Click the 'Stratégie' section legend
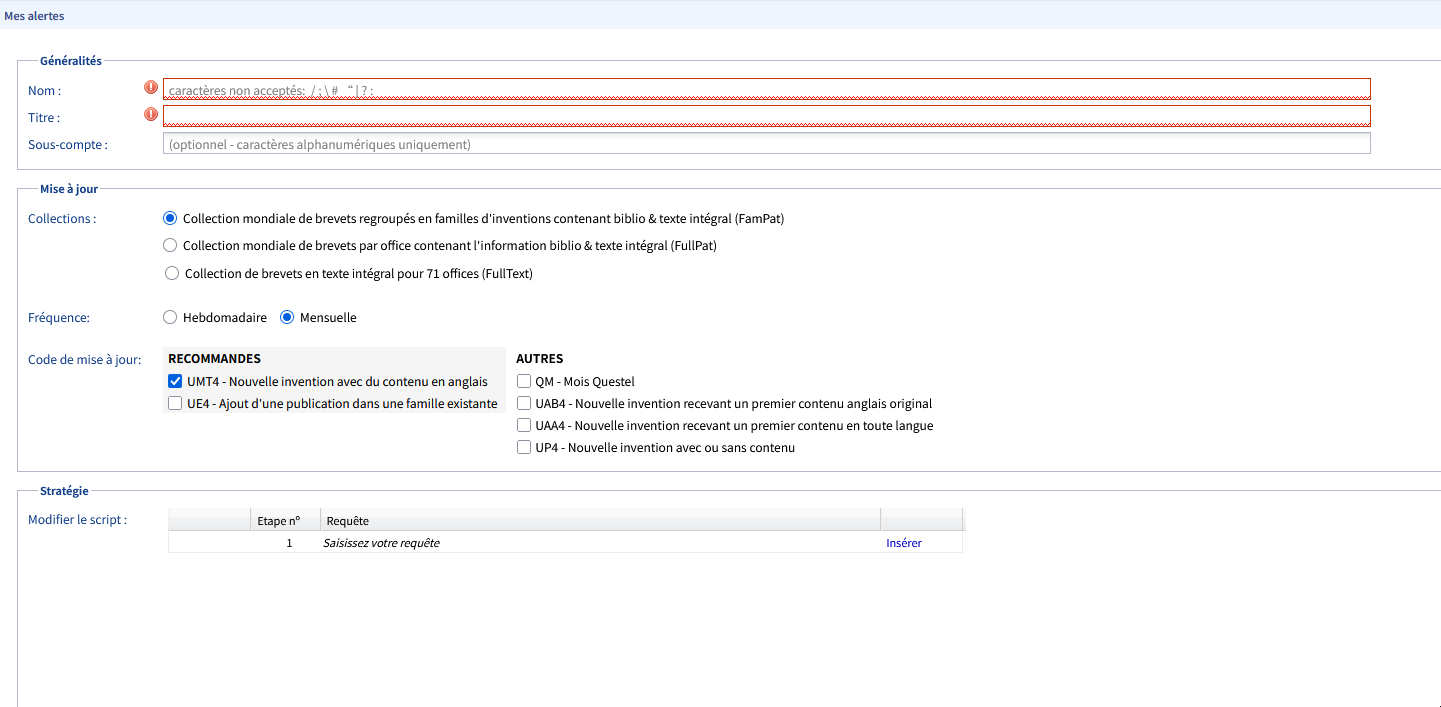 click(x=64, y=491)
